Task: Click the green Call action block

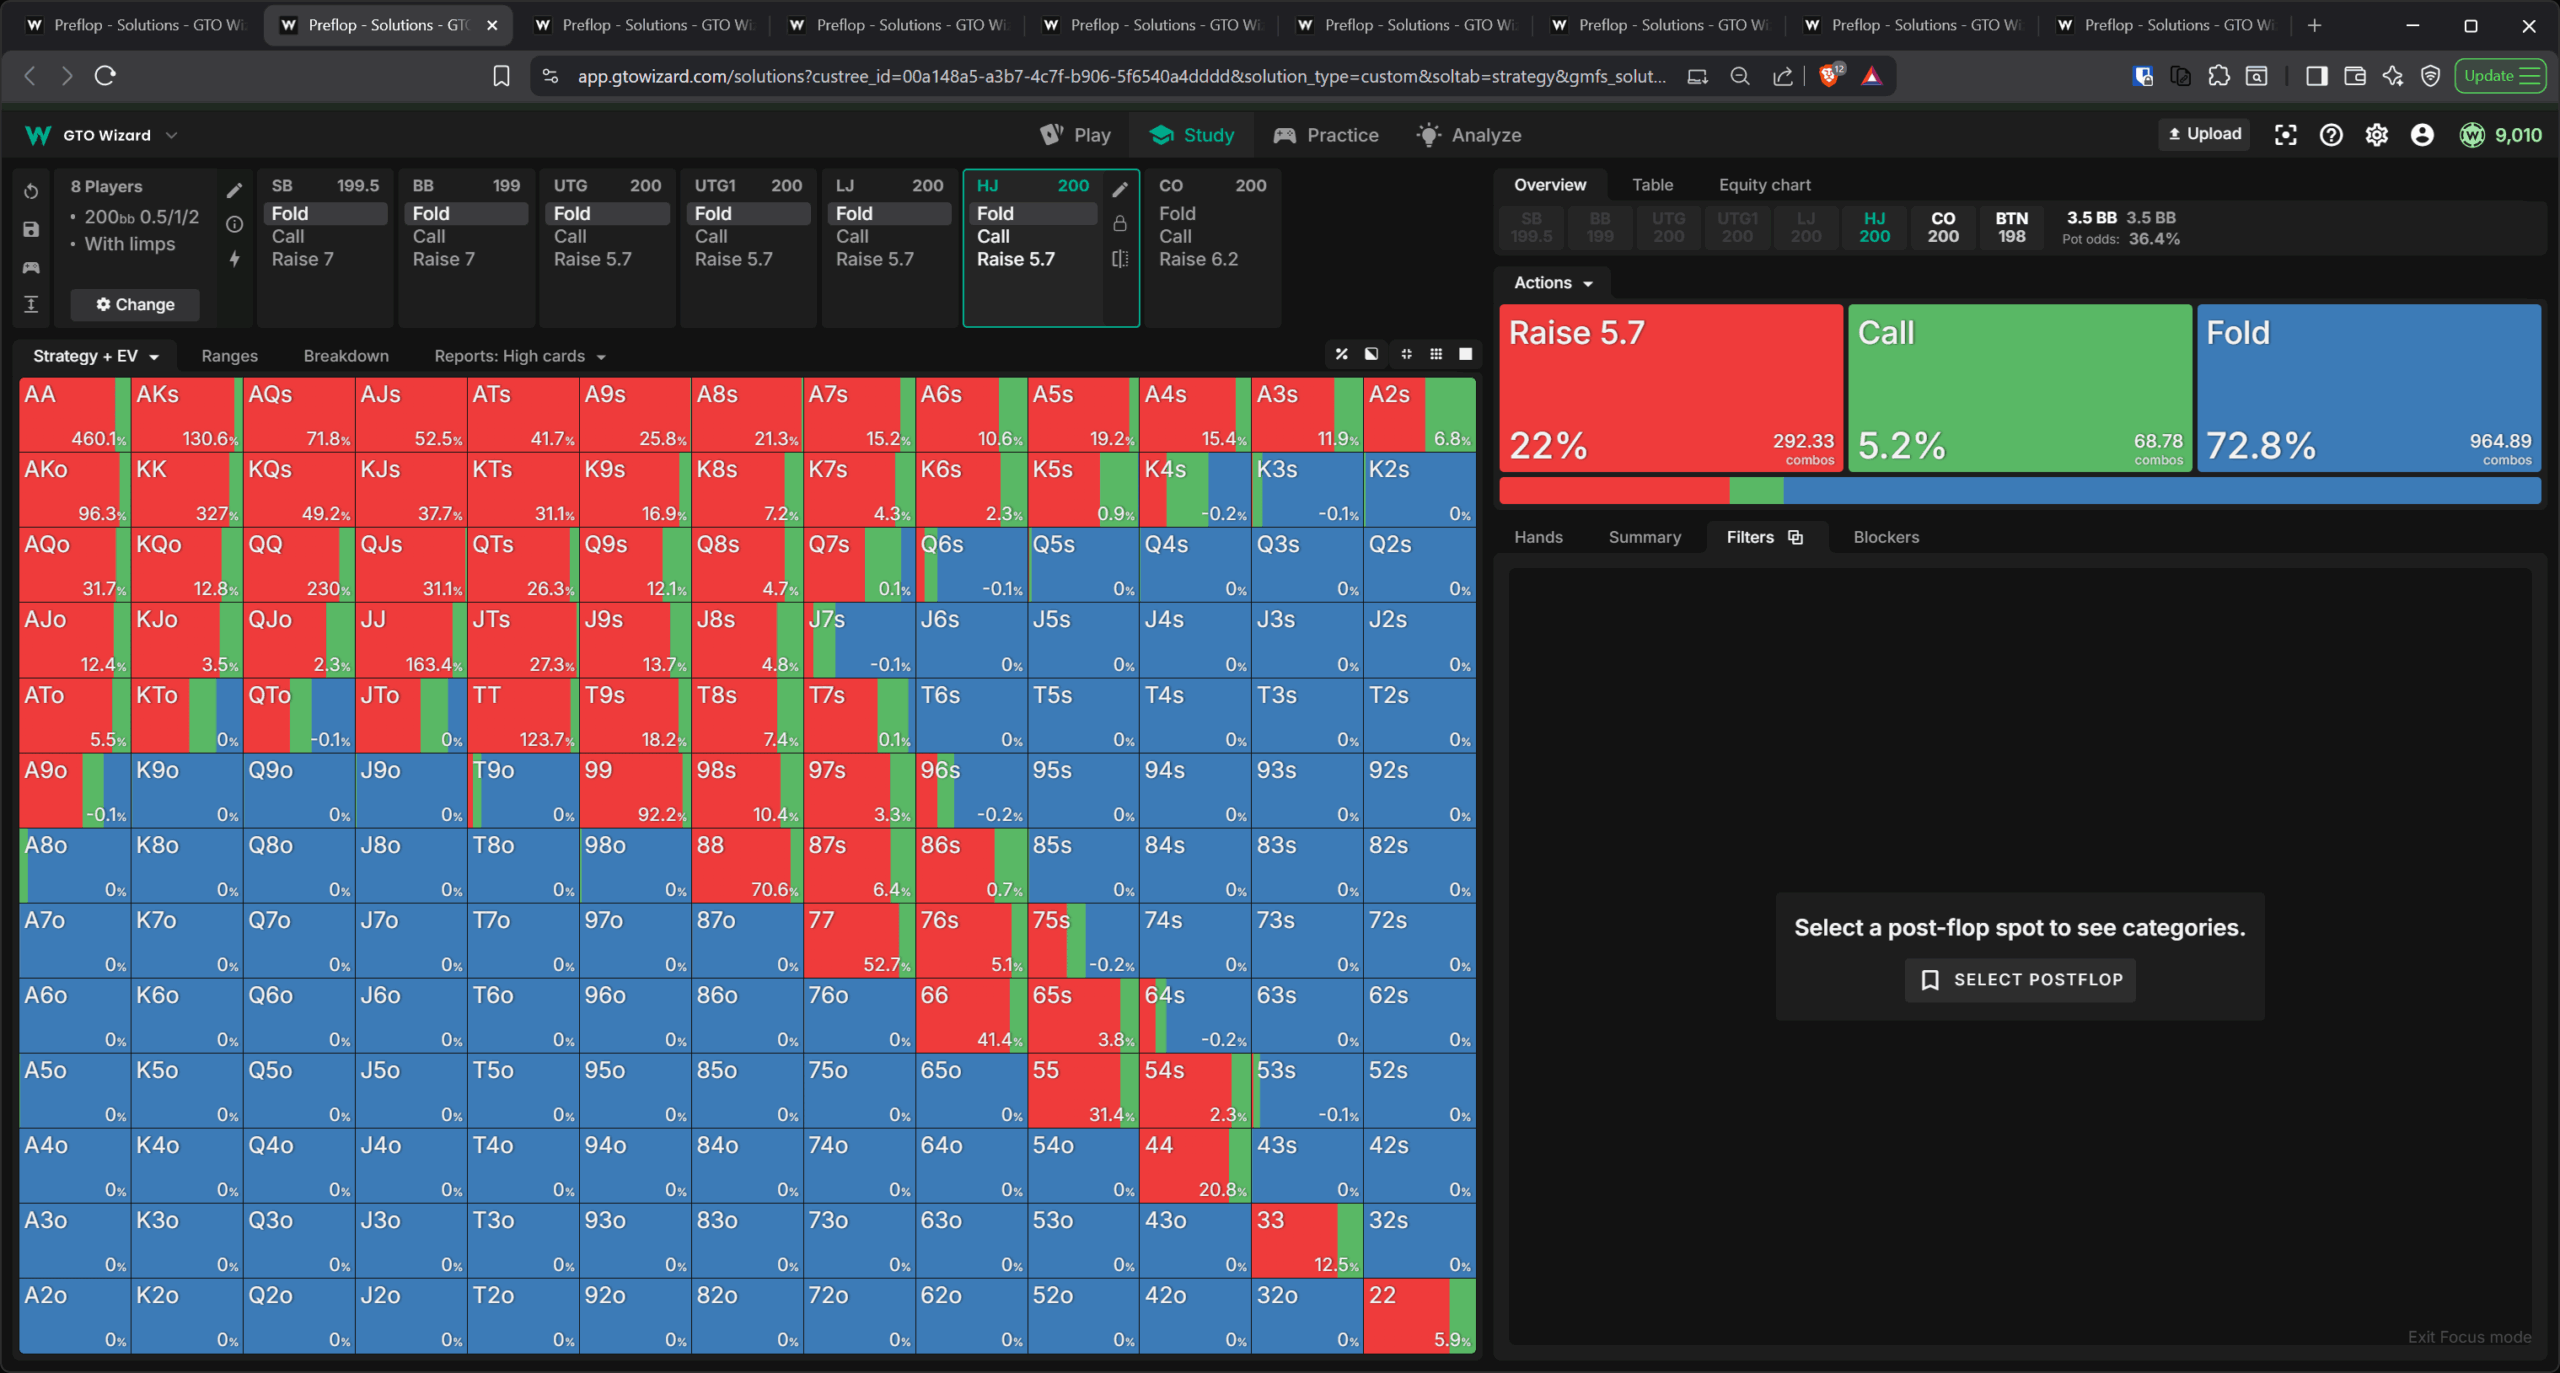Action: point(2019,388)
